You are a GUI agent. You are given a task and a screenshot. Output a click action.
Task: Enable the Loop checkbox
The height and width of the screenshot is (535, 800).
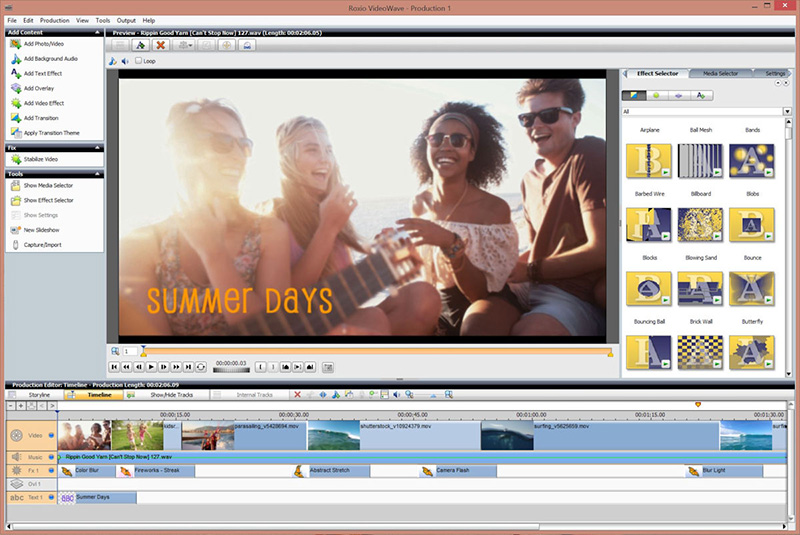[x=138, y=61]
